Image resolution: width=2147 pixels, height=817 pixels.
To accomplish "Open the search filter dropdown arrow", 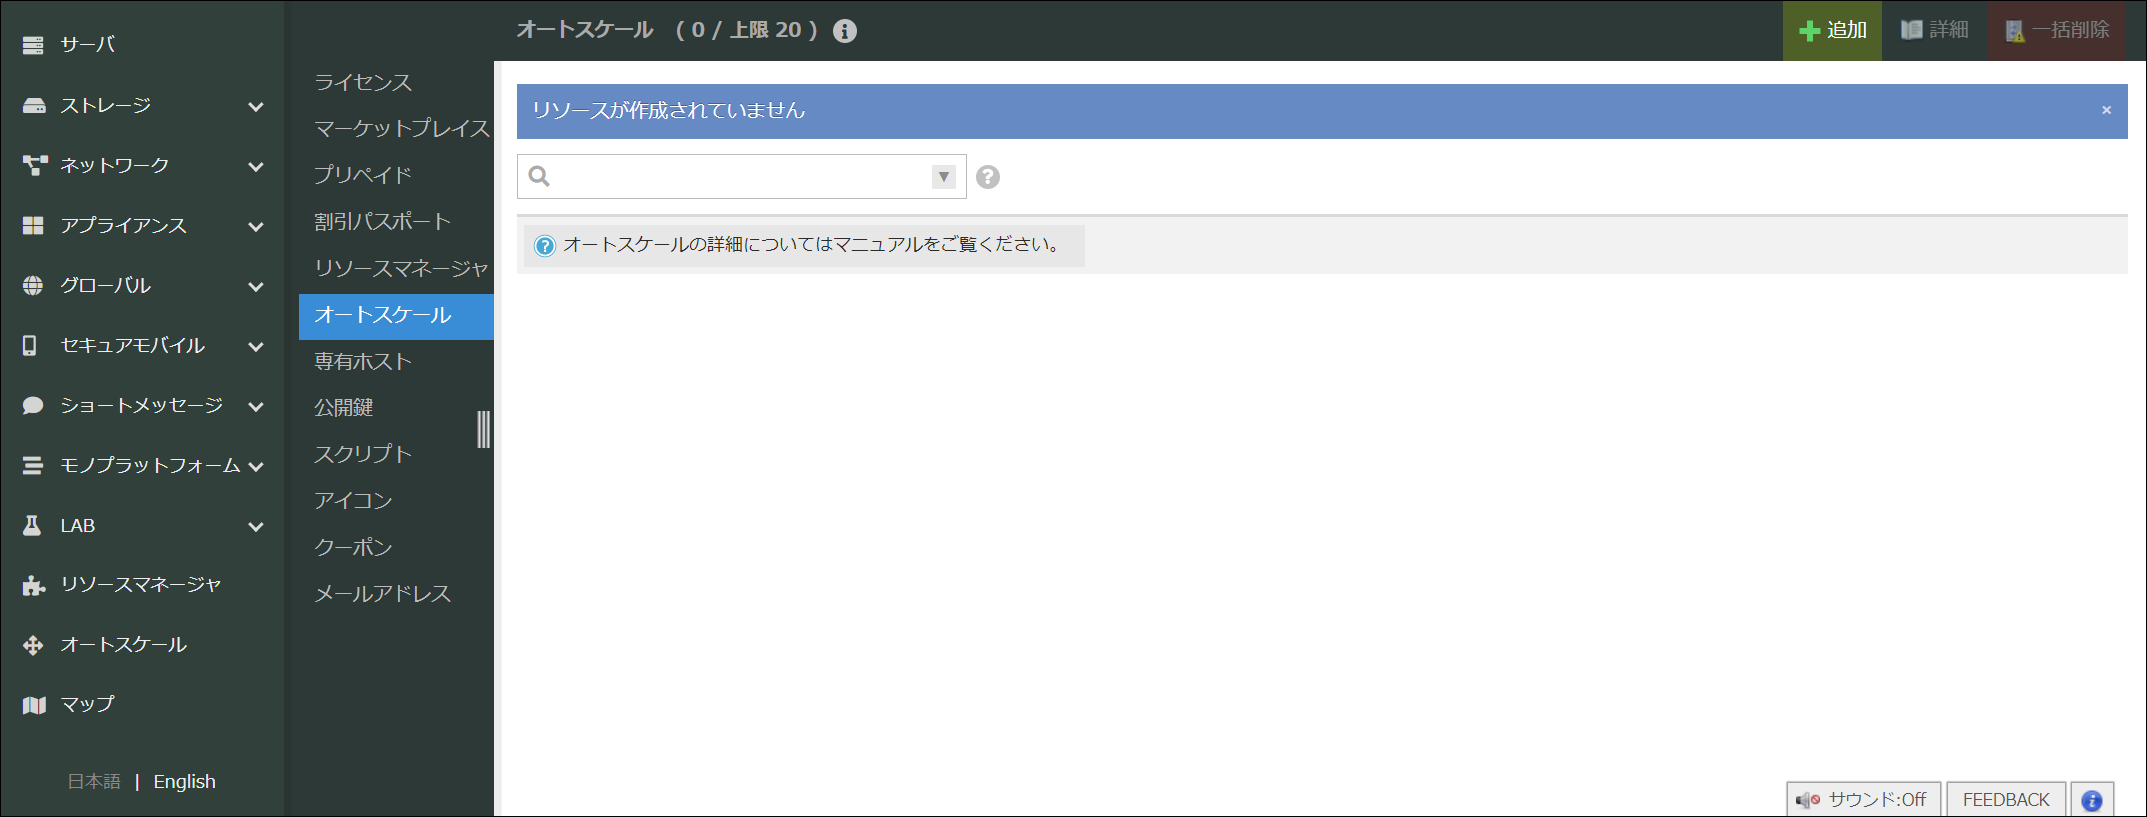I will 943,177.
